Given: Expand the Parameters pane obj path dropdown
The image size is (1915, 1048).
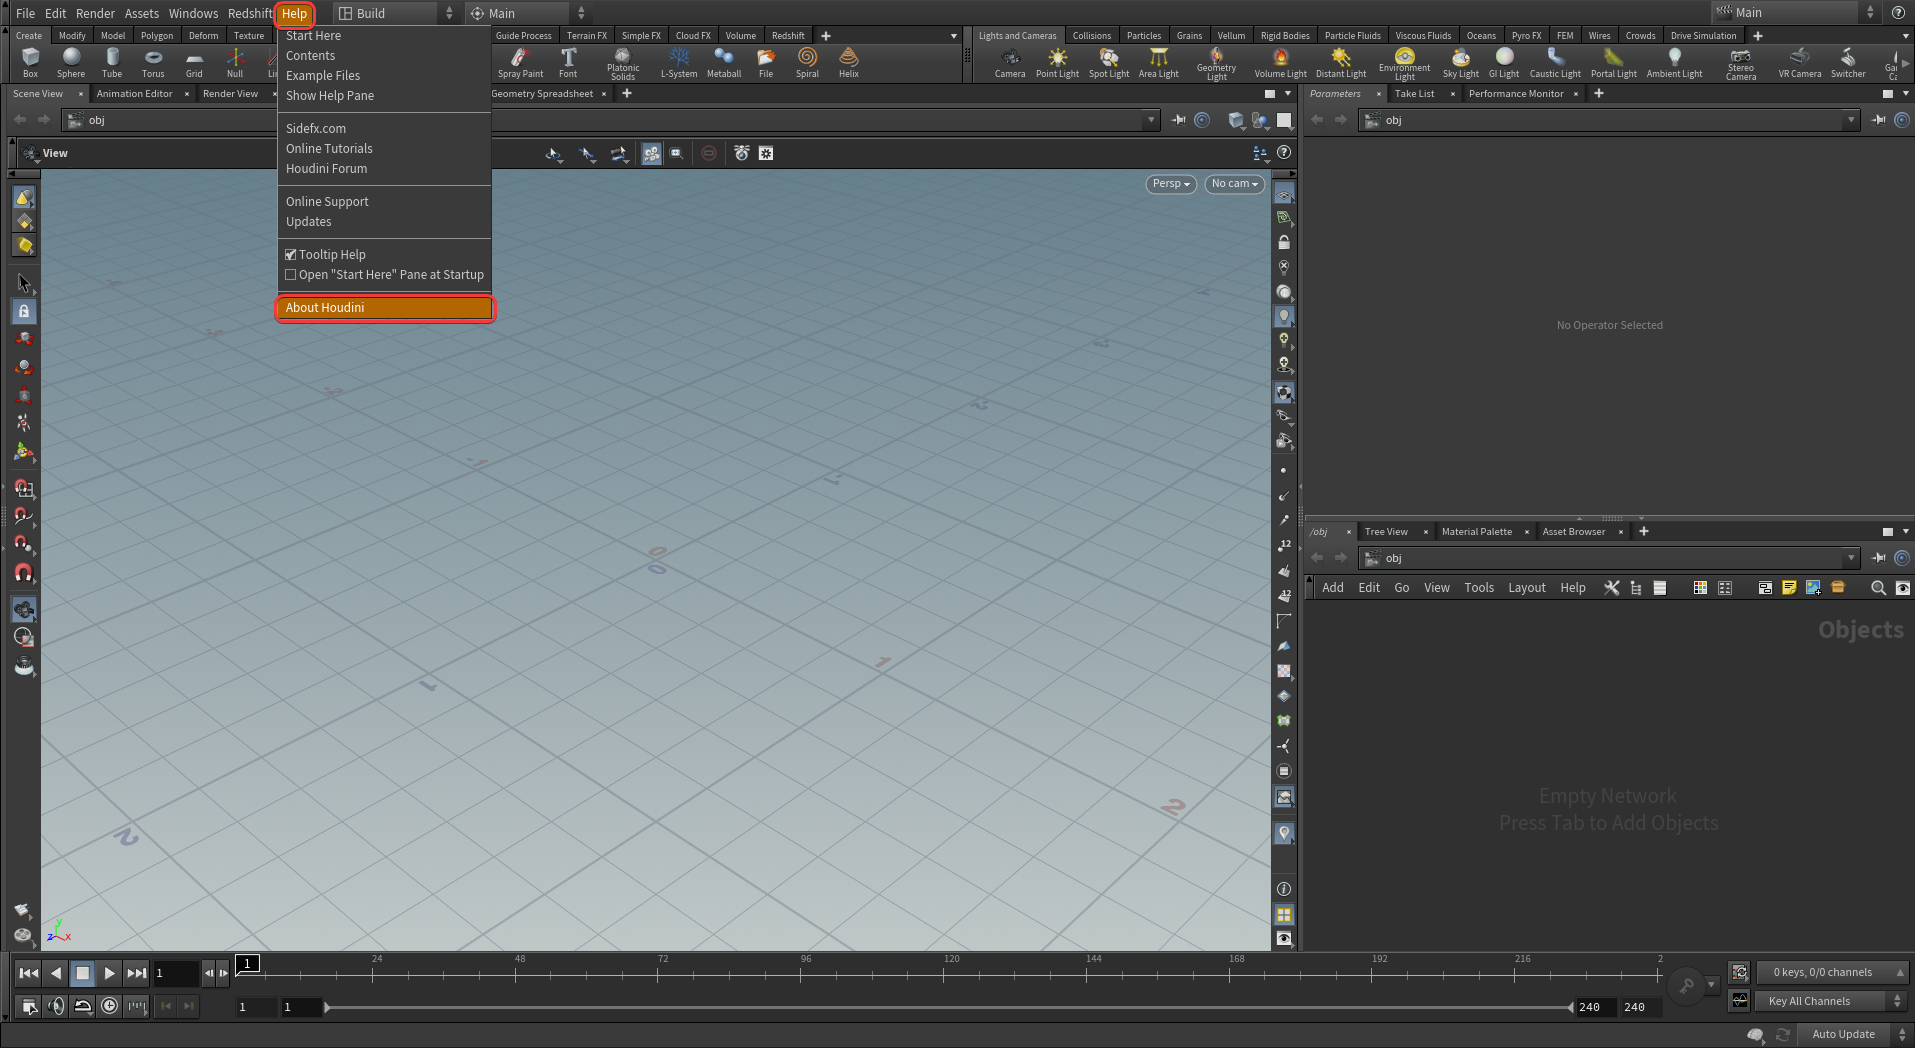Looking at the screenshot, I should point(1851,120).
